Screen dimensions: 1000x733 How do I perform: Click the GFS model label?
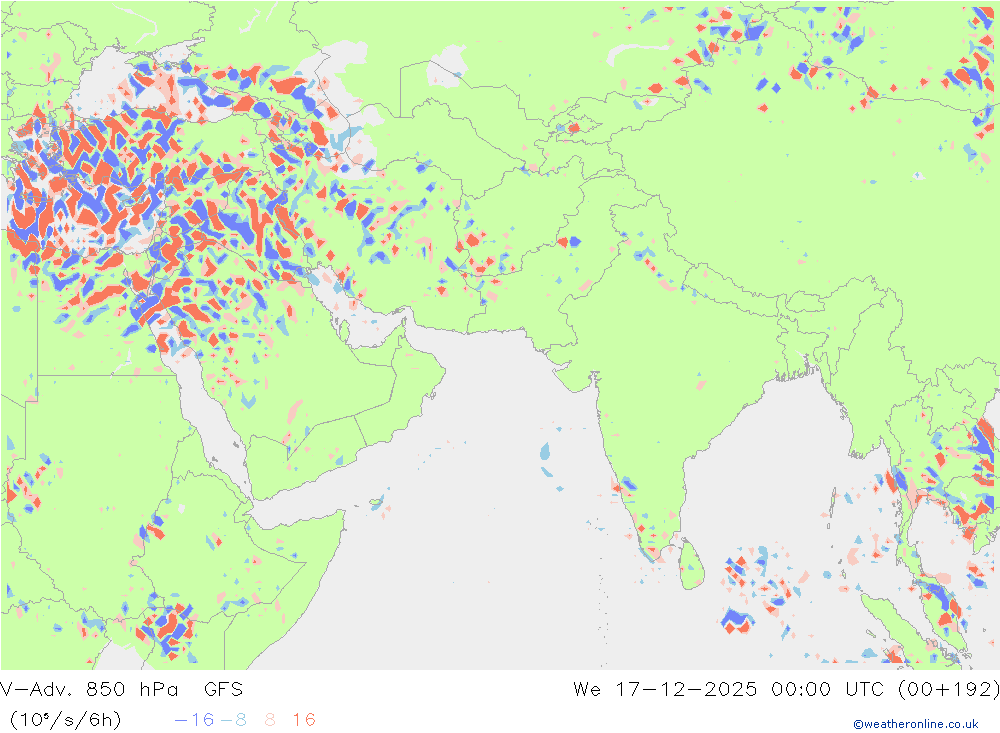click(223, 690)
